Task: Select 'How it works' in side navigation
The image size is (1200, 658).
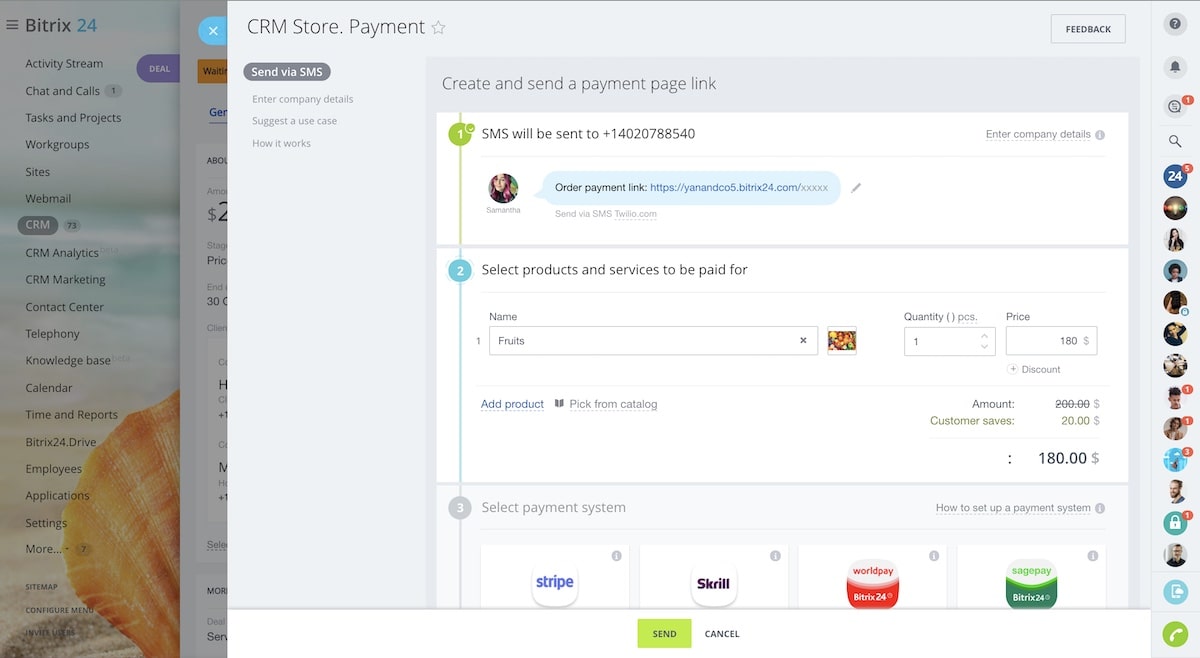Action: (x=281, y=143)
